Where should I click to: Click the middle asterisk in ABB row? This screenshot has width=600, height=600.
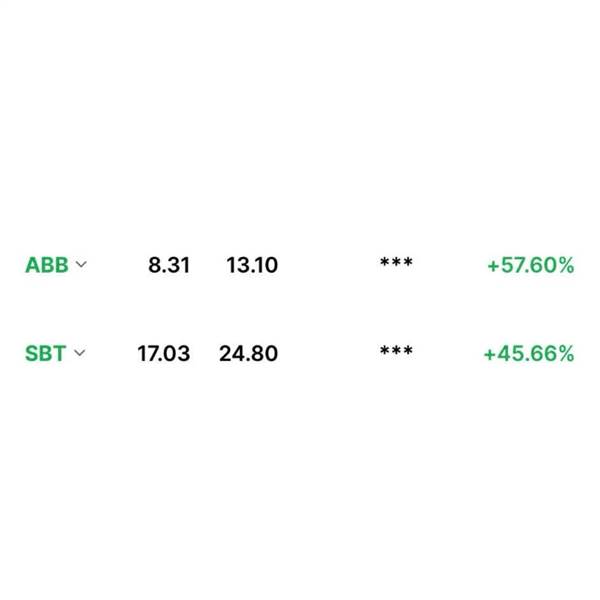(396, 262)
